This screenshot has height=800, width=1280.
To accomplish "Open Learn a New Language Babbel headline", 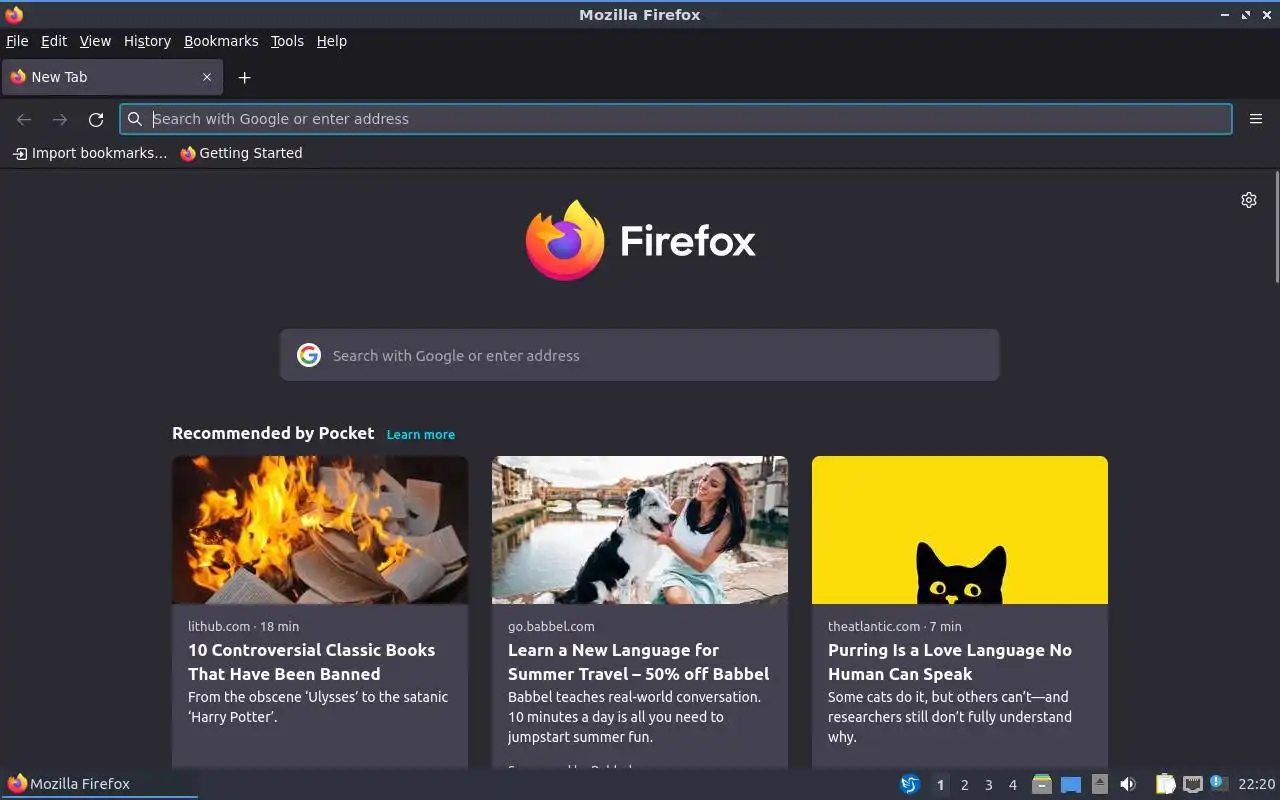I will pos(638,662).
